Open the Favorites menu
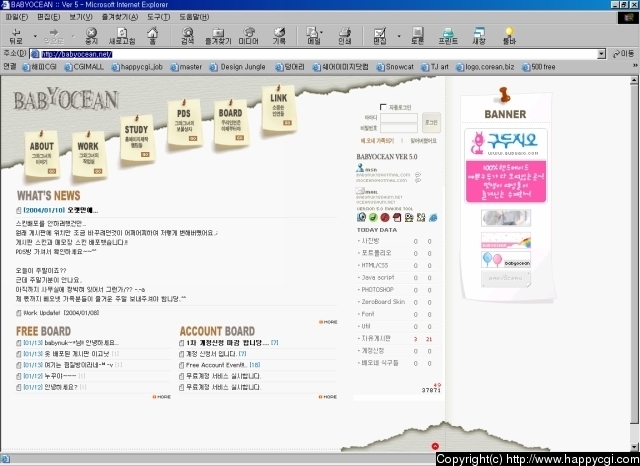 coord(120,17)
